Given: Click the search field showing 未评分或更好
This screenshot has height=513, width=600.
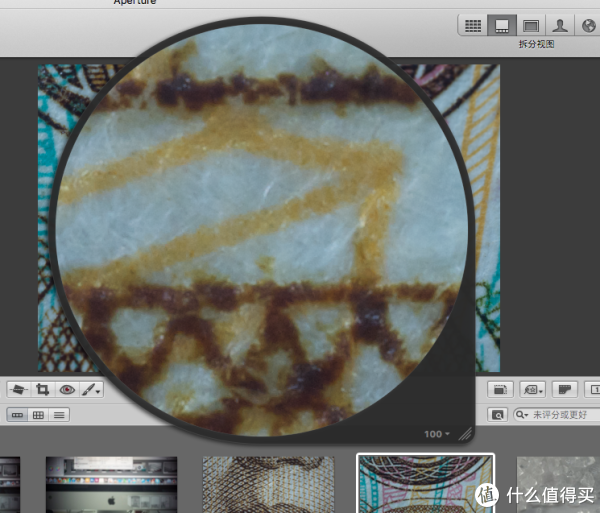Looking at the screenshot, I should click(557, 415).
